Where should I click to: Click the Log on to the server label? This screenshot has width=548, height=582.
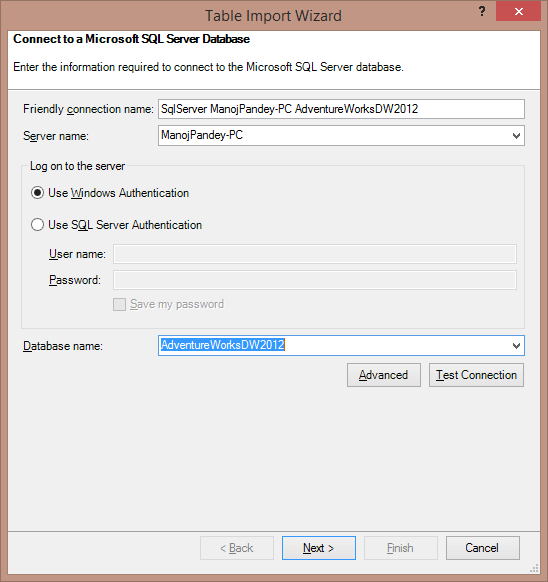[x=77, y=166]
